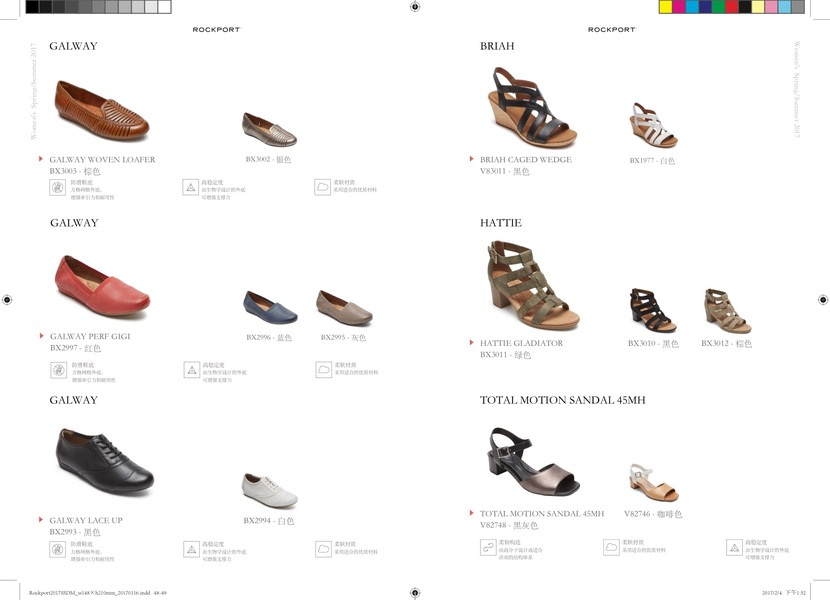Click the GALWAY LACE UP product name
This screenshot has height=600, width=830.
click(86, 520)
